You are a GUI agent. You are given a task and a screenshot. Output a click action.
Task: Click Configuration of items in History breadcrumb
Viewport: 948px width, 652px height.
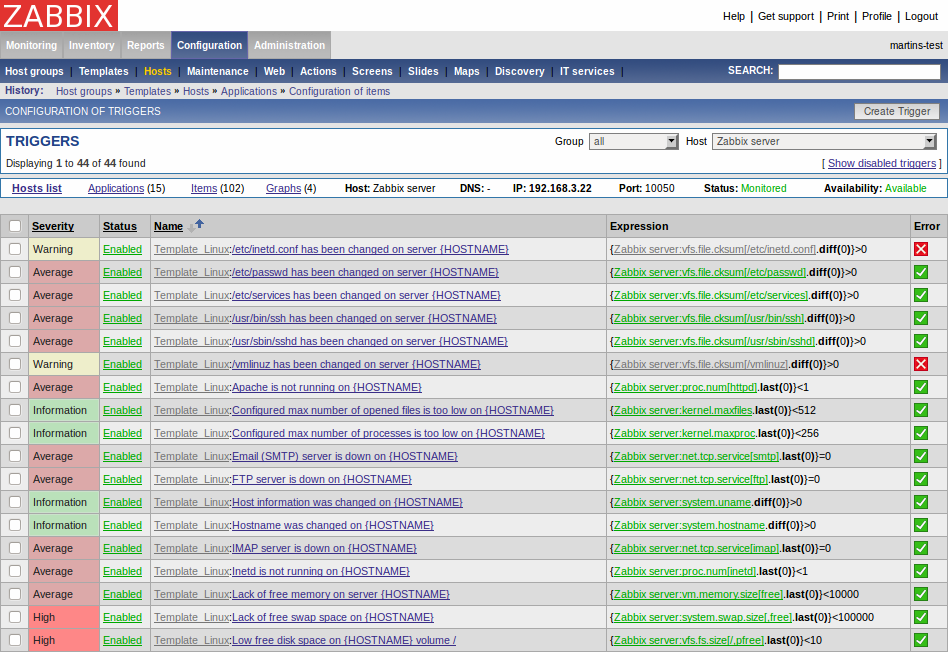pyautogui.click(x=339, y=91)
